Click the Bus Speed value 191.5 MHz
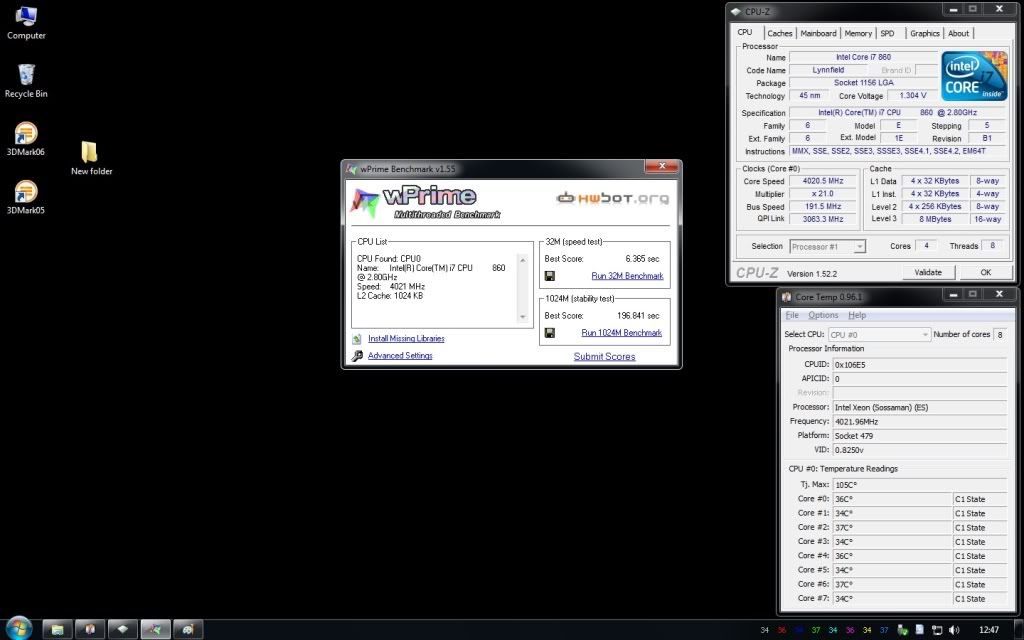 coord(823,206)
